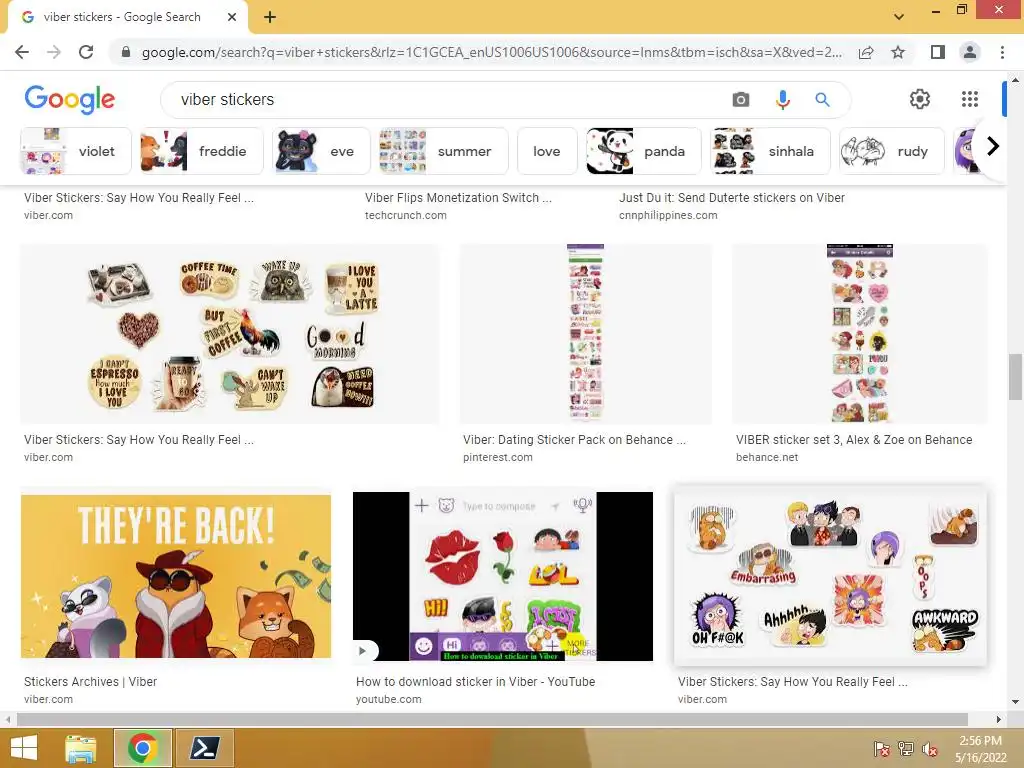Click behance.net source text
This screenshot has width=1024, height=768.
coord(767,457)
